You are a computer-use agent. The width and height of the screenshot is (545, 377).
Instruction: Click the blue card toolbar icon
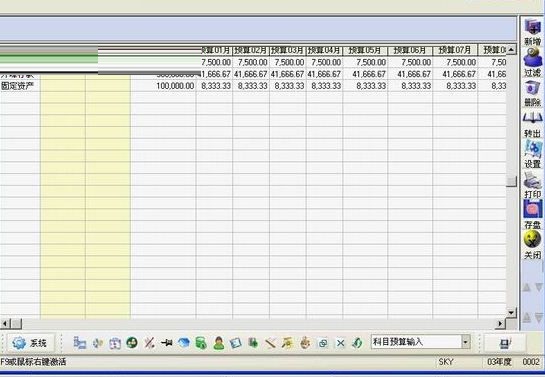pos(236,343)
